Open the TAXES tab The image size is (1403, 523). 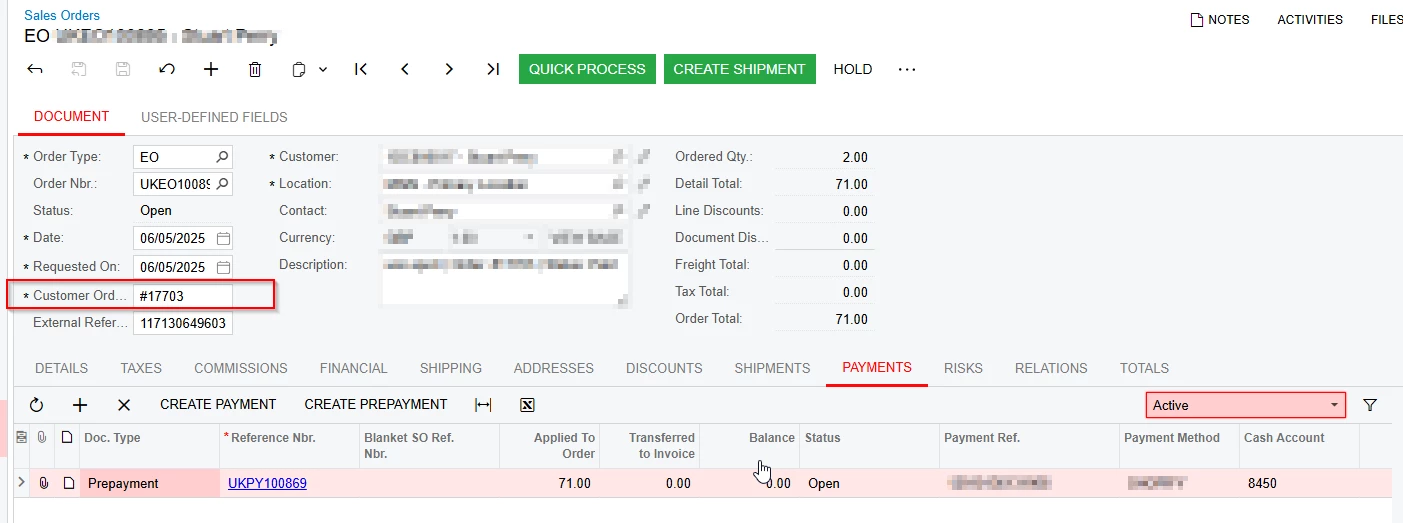coord(141,368)
